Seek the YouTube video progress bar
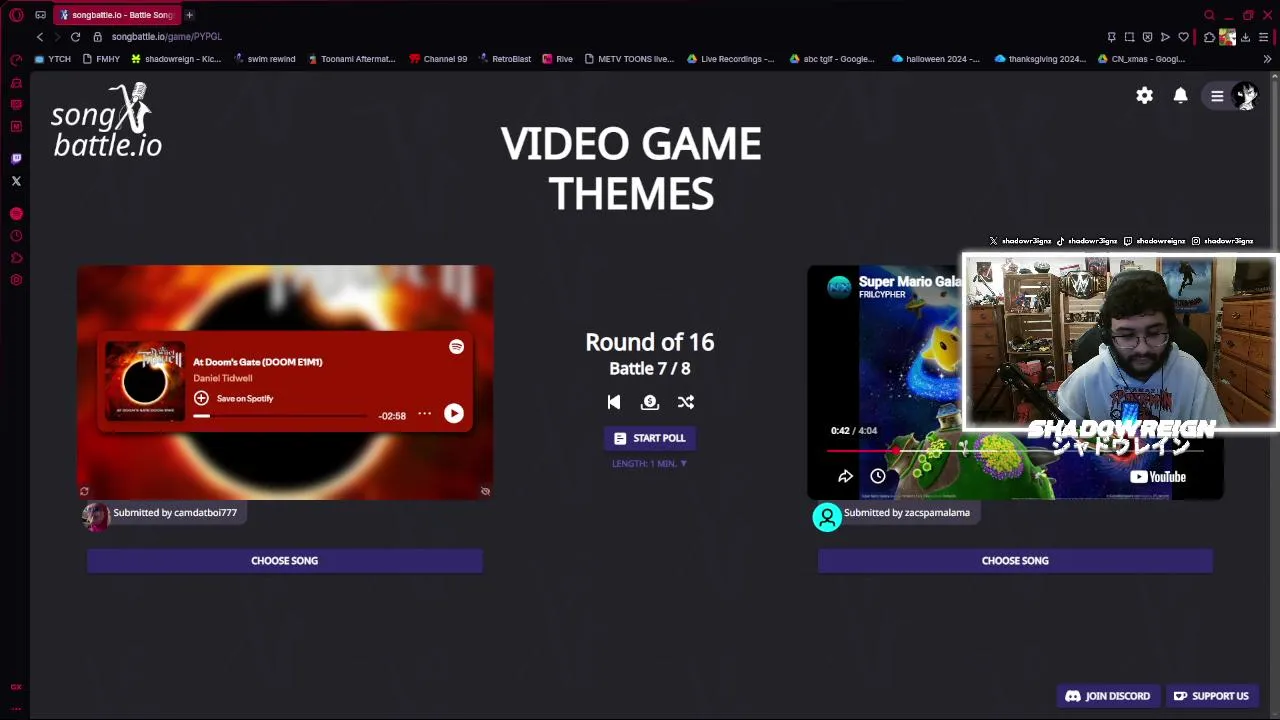The width and height of the screenshot is (1280, 720). pos(1015,451)
